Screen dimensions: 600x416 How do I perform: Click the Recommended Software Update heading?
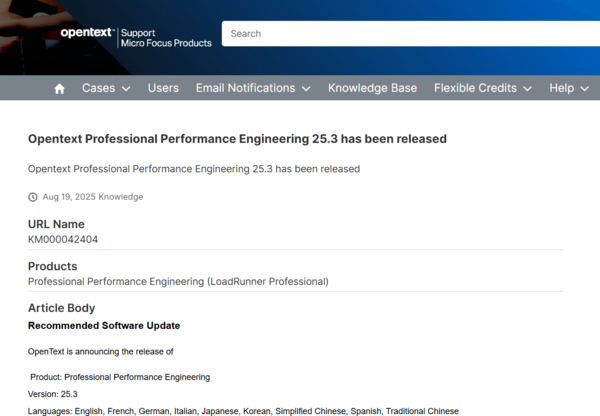coord(104,326)
